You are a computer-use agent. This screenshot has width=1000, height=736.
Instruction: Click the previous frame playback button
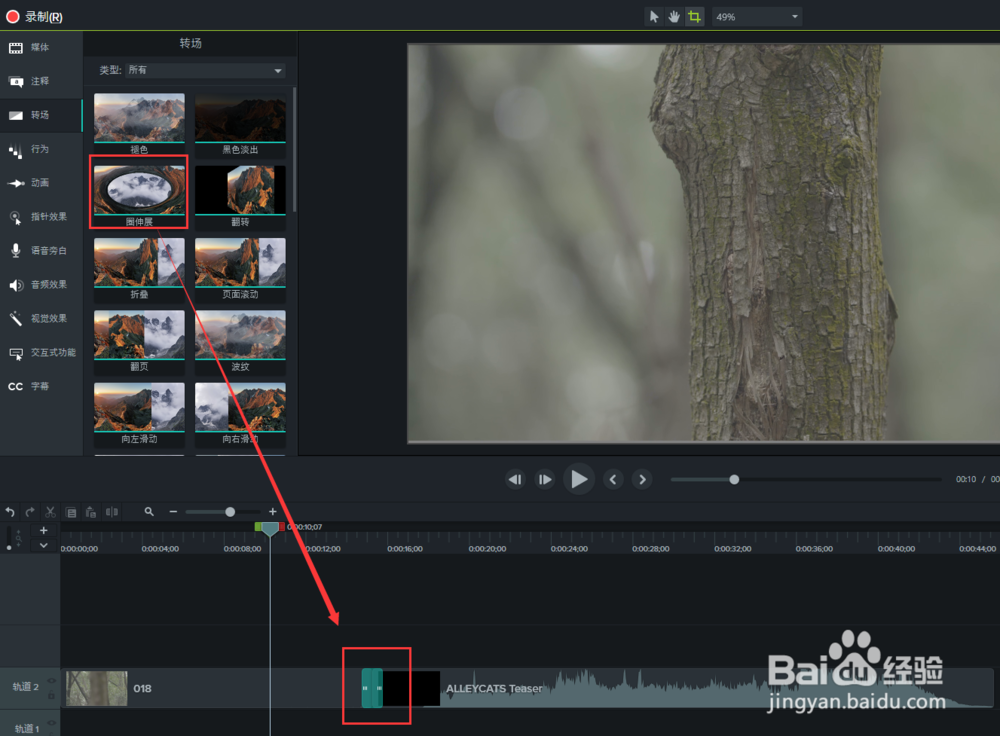pyautogui.click(x=515, y=479)
